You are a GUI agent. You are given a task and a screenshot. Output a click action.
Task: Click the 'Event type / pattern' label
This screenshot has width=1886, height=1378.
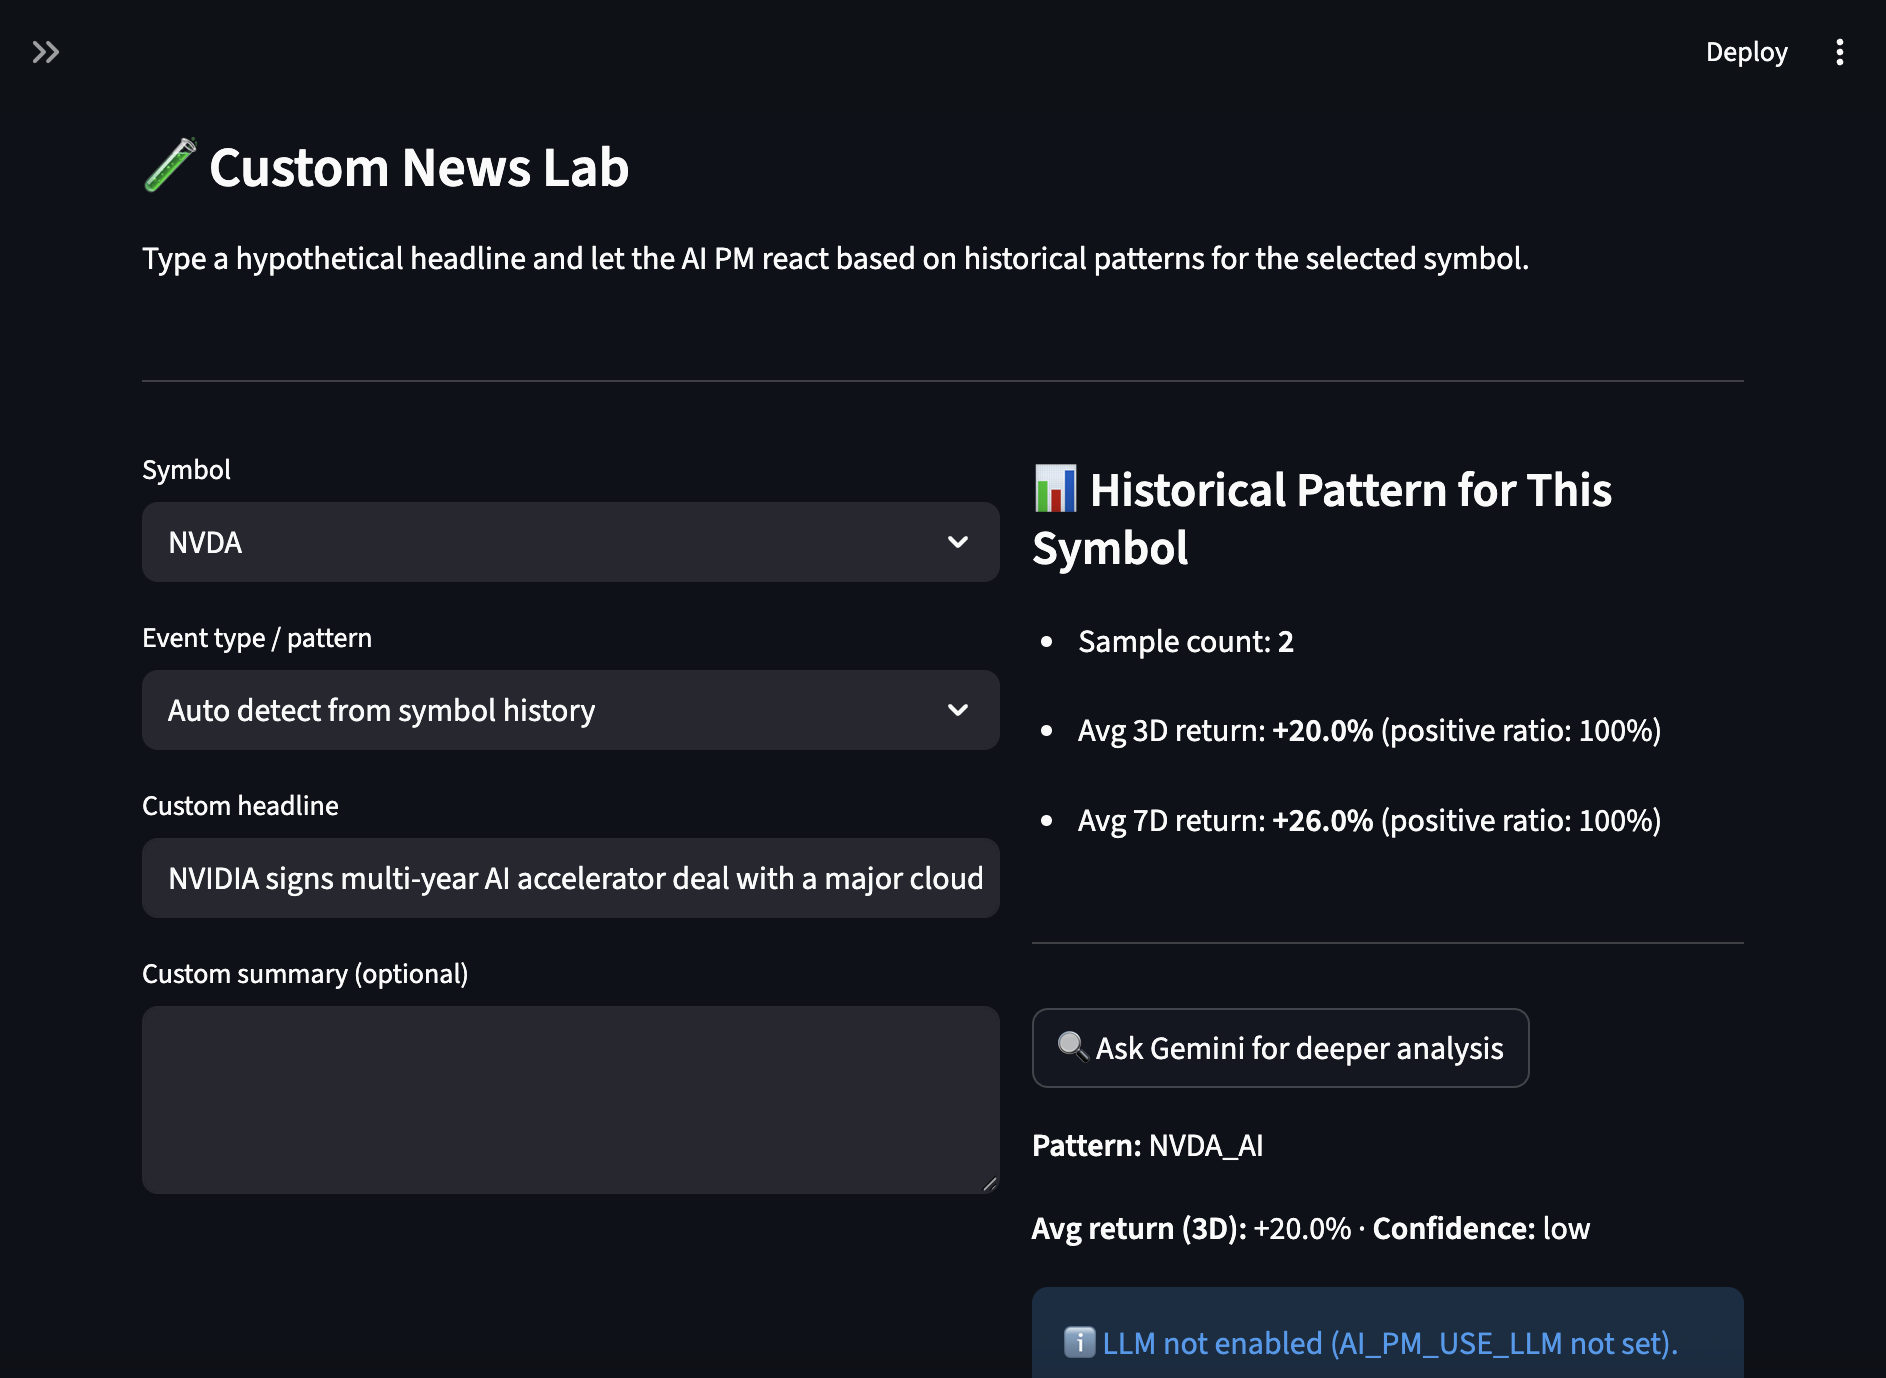[x=257, y=638]
